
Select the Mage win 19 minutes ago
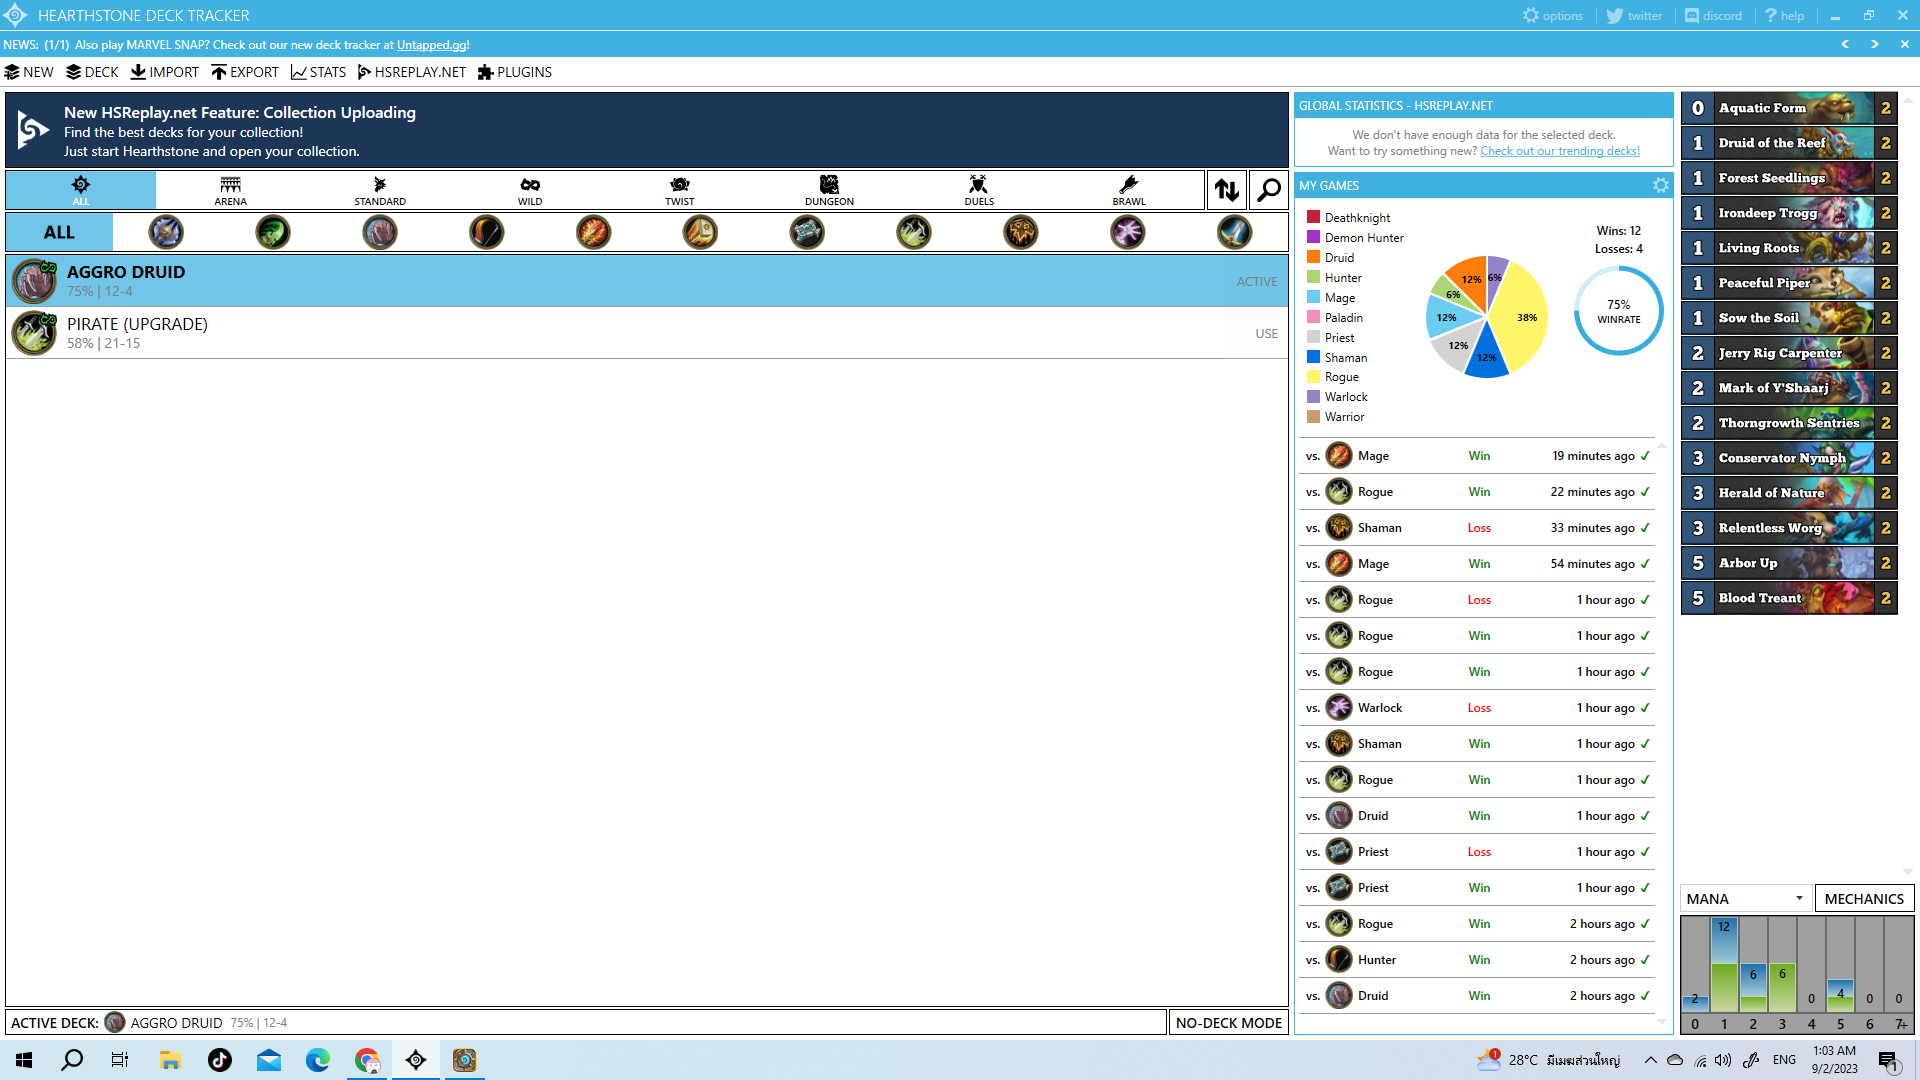click(1476, 456)
